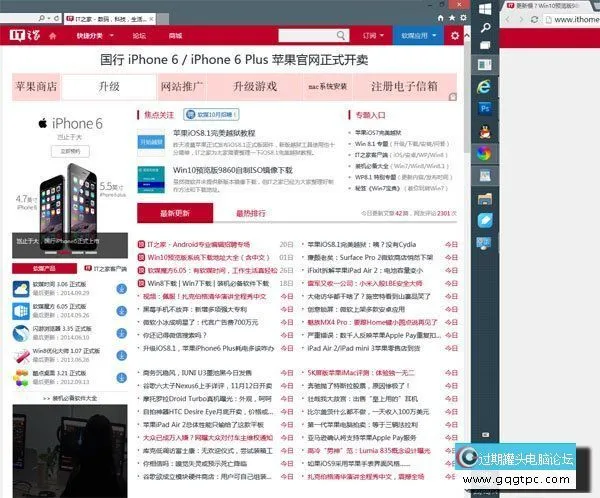Select the 最新更新 tab

[175, 213]
